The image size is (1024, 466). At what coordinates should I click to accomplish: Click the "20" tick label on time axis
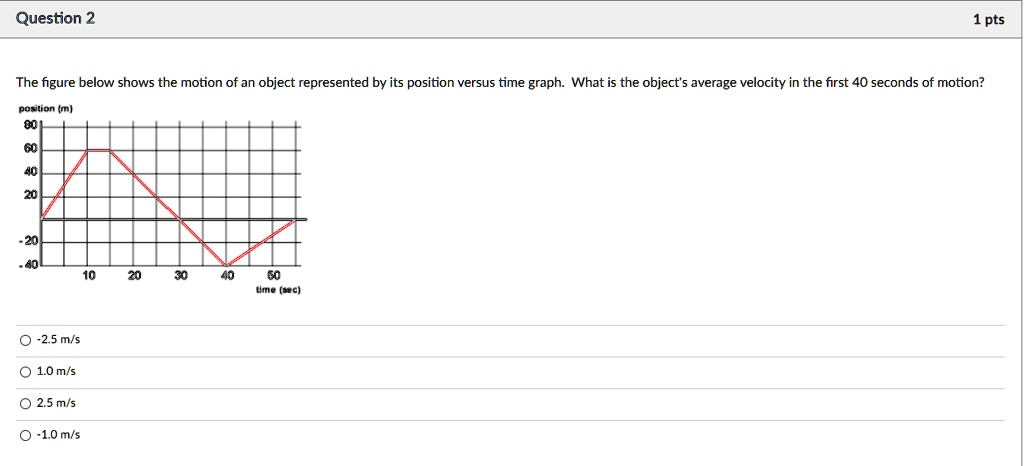(135, 276)
